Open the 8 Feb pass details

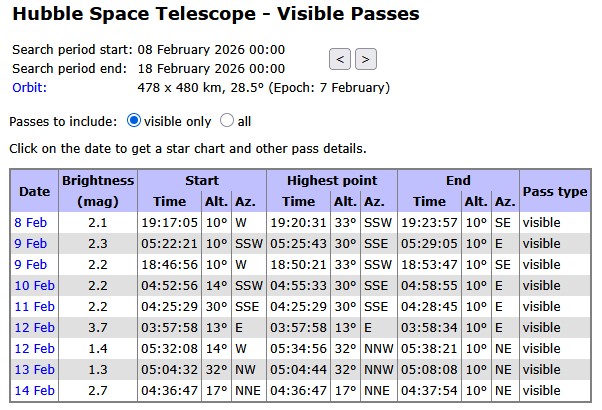click(x=30, y=222)
